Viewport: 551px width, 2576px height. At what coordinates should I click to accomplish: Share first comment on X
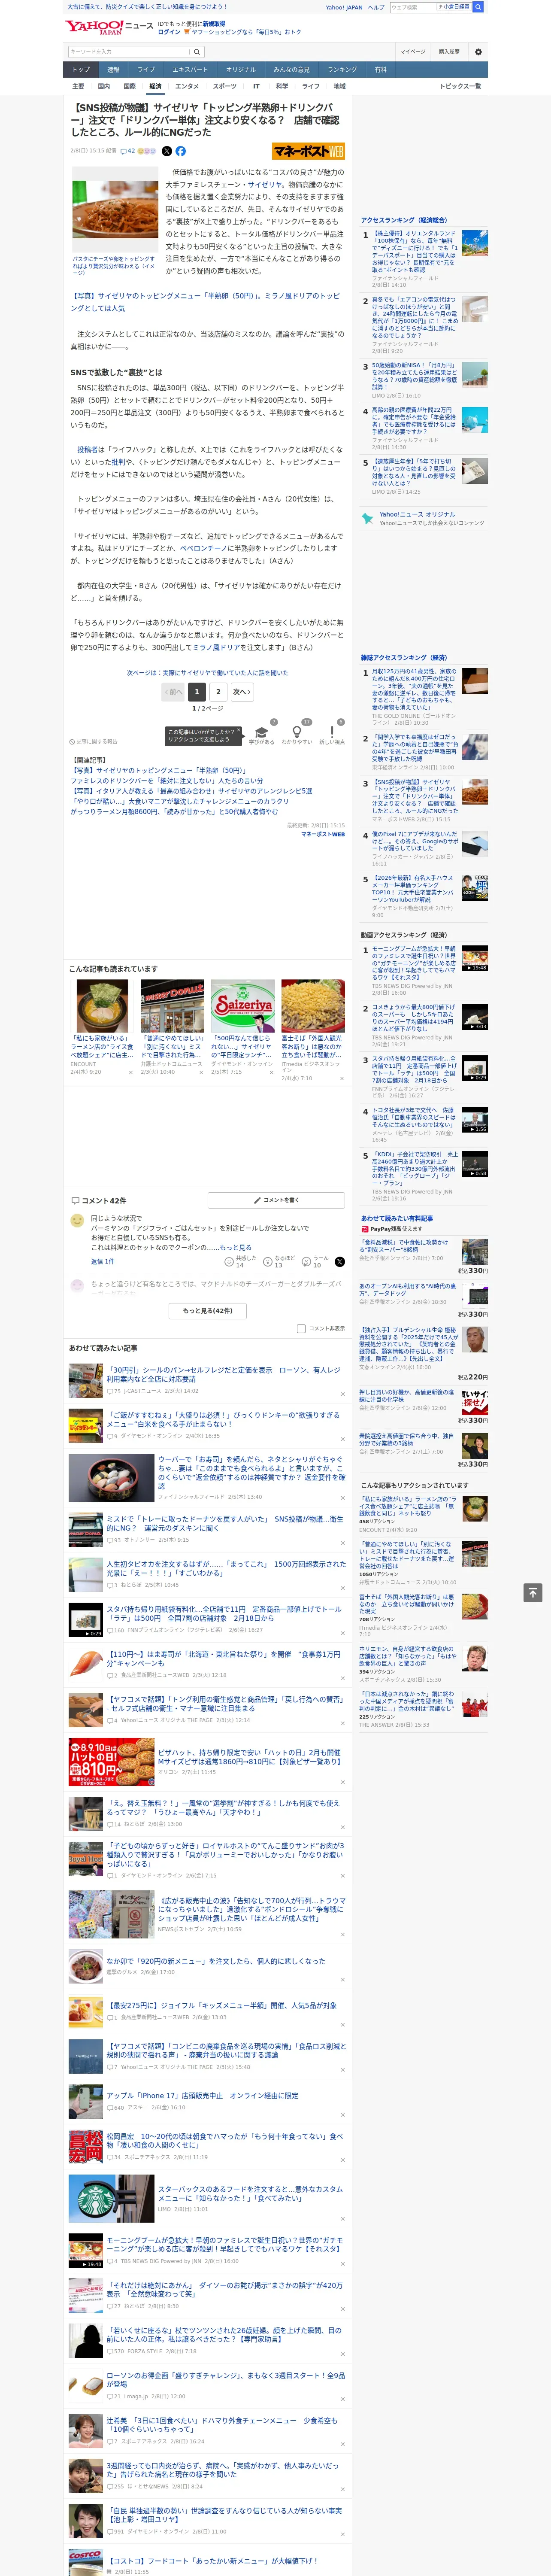[339, 1261]
